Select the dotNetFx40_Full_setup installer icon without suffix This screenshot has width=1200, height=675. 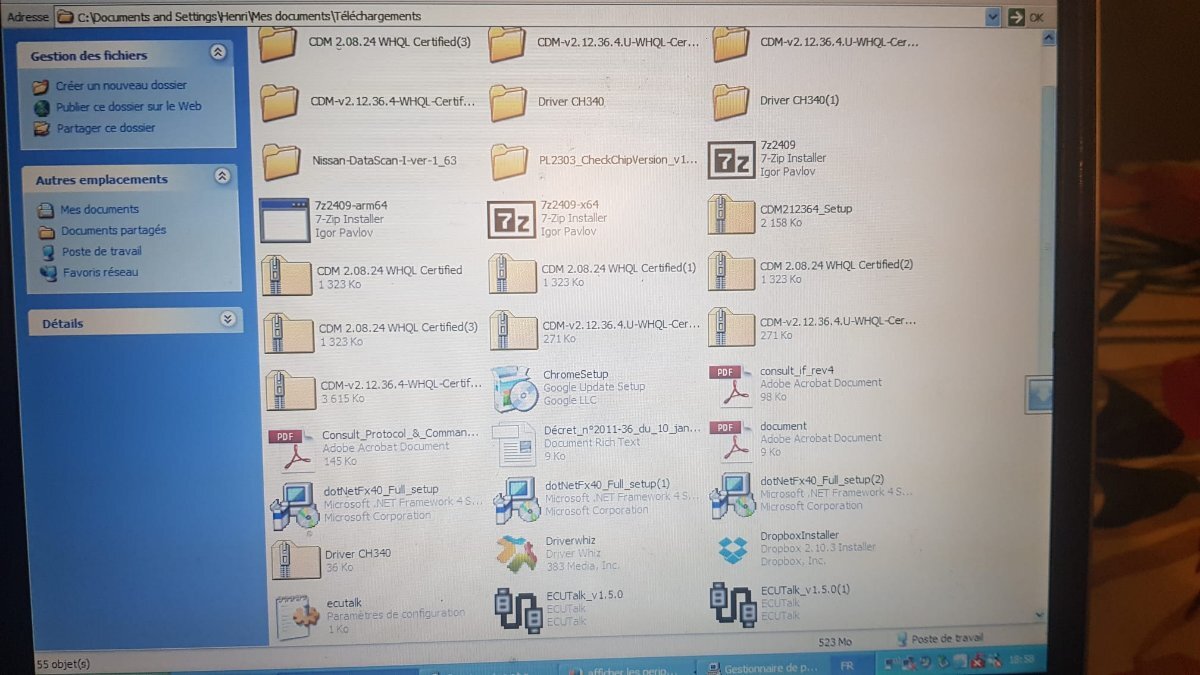tap(295, 505)
